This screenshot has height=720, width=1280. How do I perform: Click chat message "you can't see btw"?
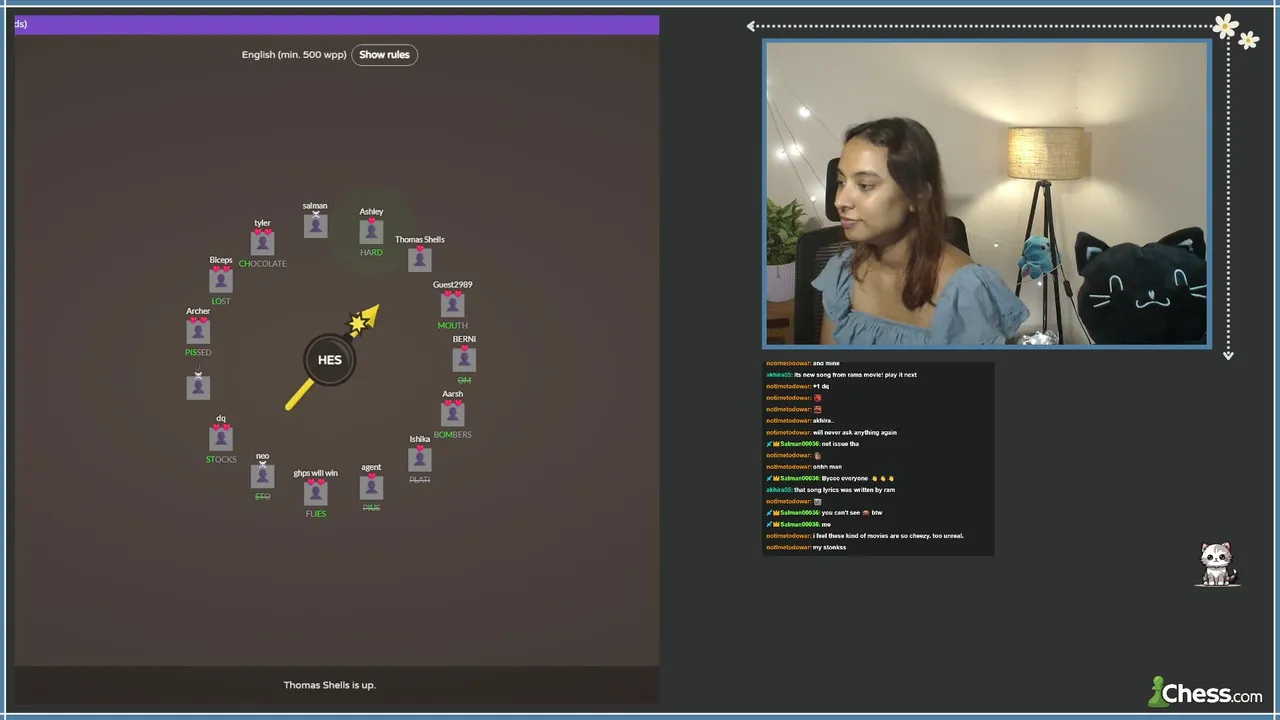coord(852,513)
